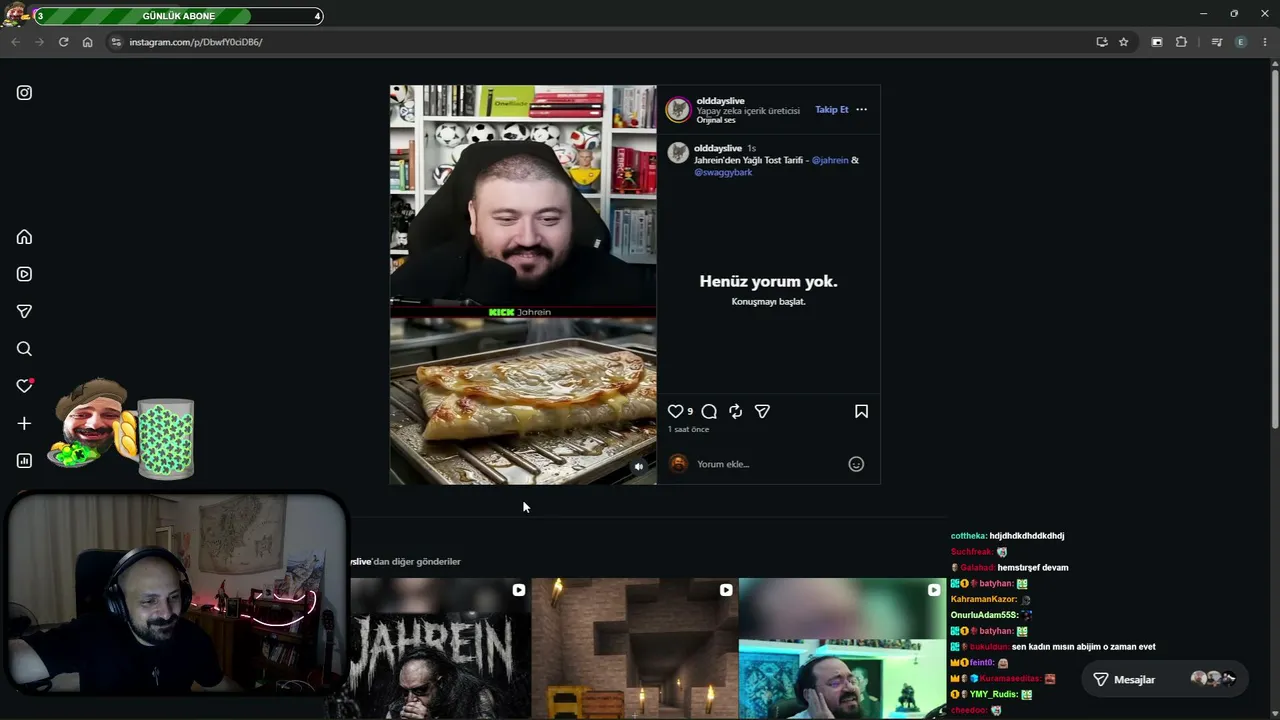Click the 'GÜNLÜK ABONE' progress bar
This screenshot has height=720, width=1280.
pyautogui.click(x=179, y=16)
